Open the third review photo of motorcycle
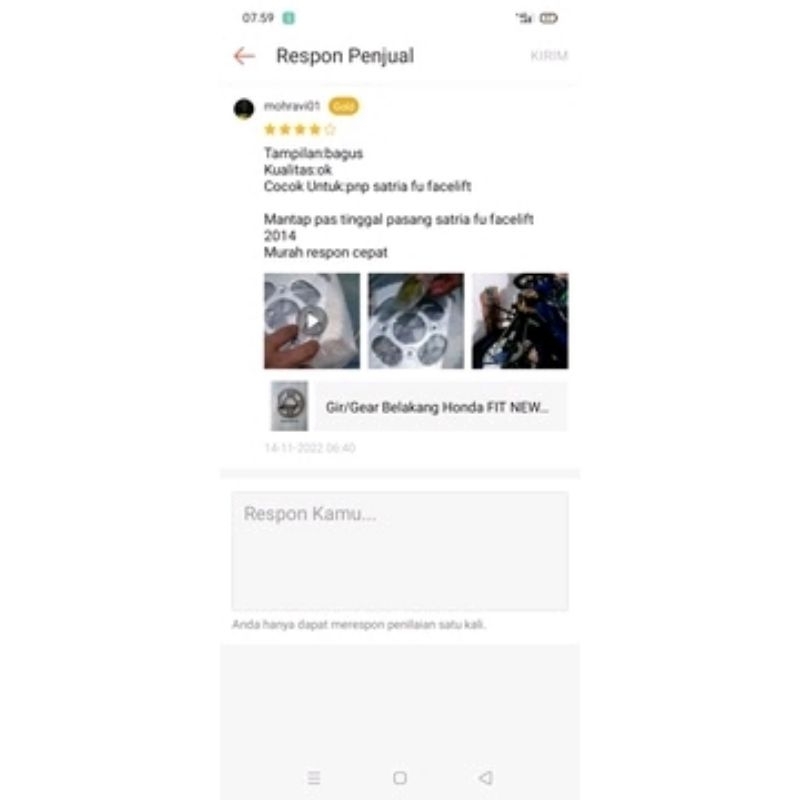Screen dimensions: 800x800 pyautogui.click(x=520, y=321)
